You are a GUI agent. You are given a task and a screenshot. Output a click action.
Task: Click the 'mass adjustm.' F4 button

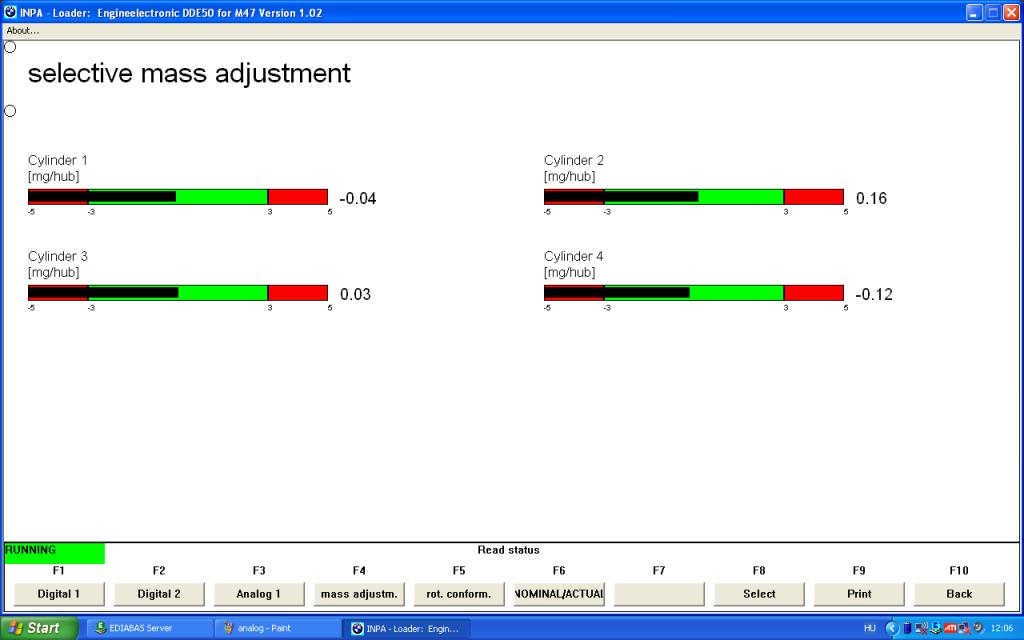[359, 594]
